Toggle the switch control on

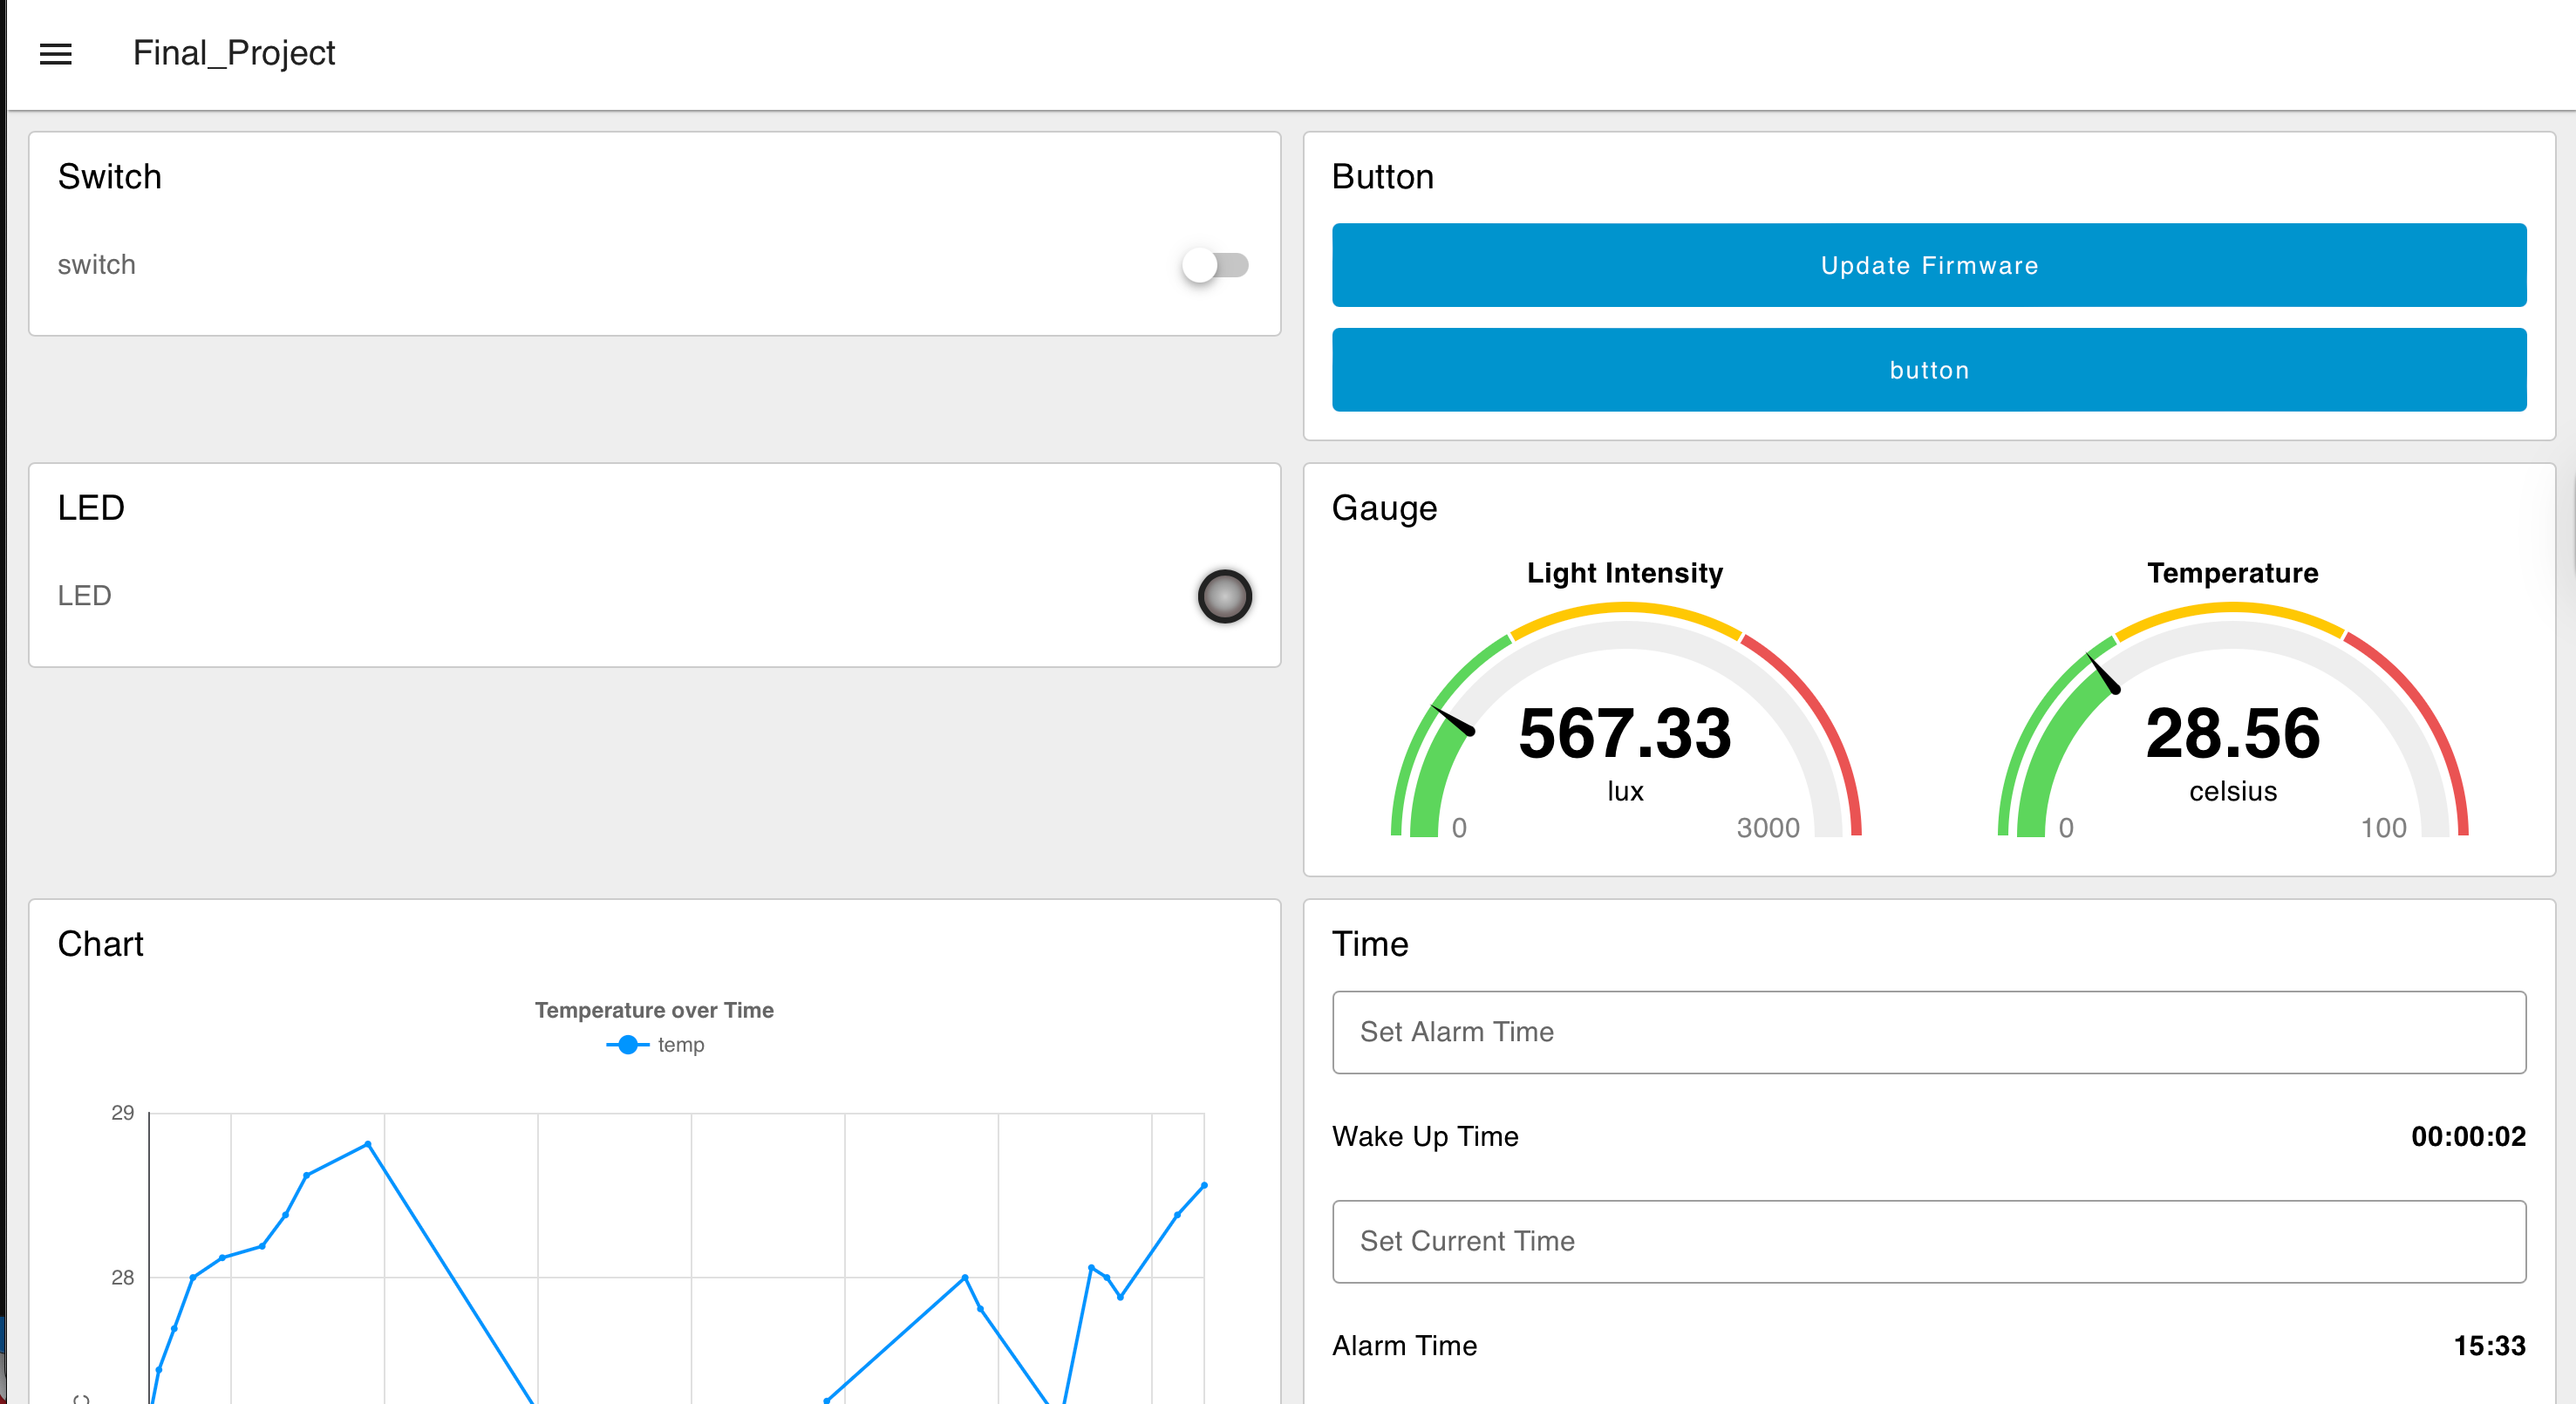click(1215, 265)
